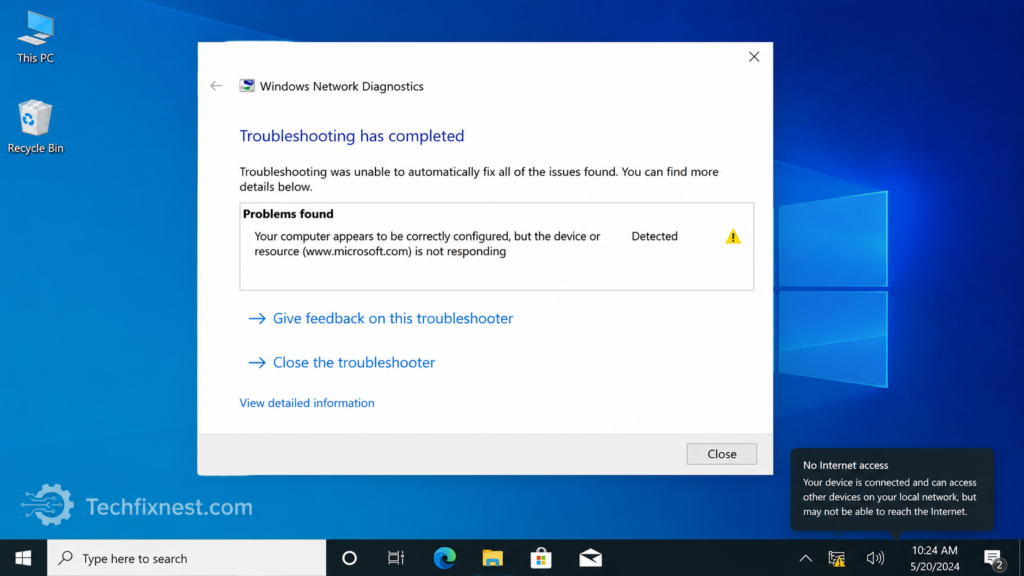Click Troubleshooting has completed heading
The image size is (1024, 576).
tap(351, 136)
